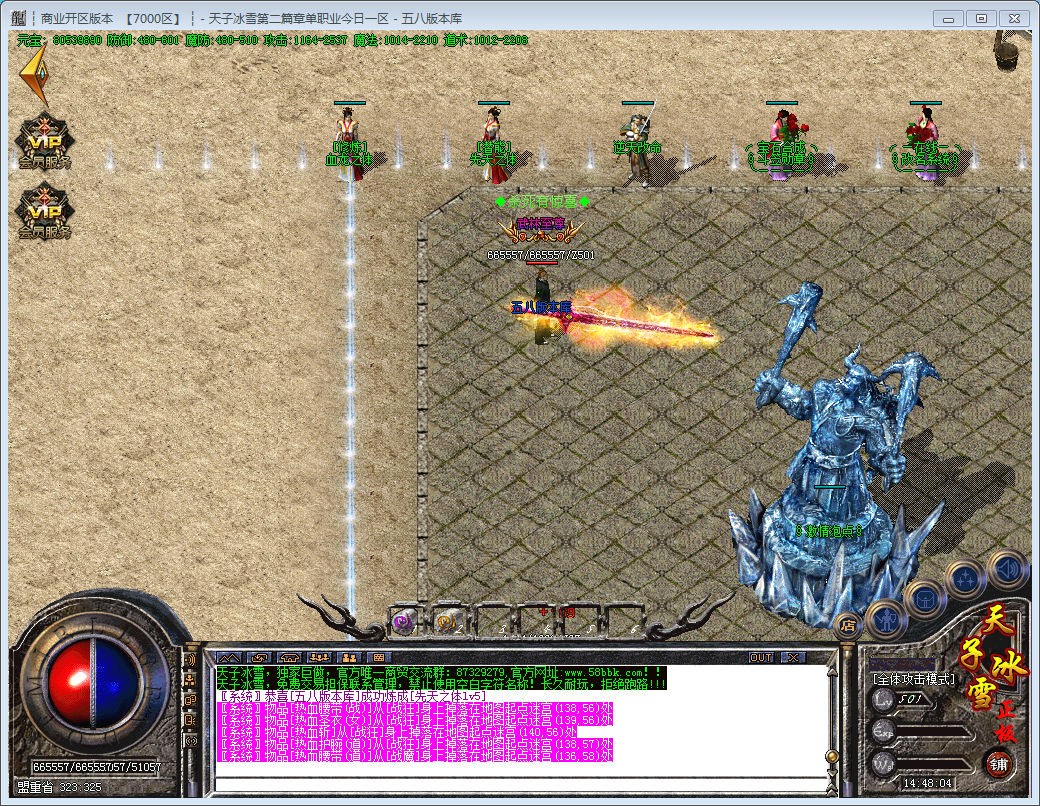Toggle the sound speaker round button
This screenshot has width=1040, height=806.
click(x=1008, y=570)
